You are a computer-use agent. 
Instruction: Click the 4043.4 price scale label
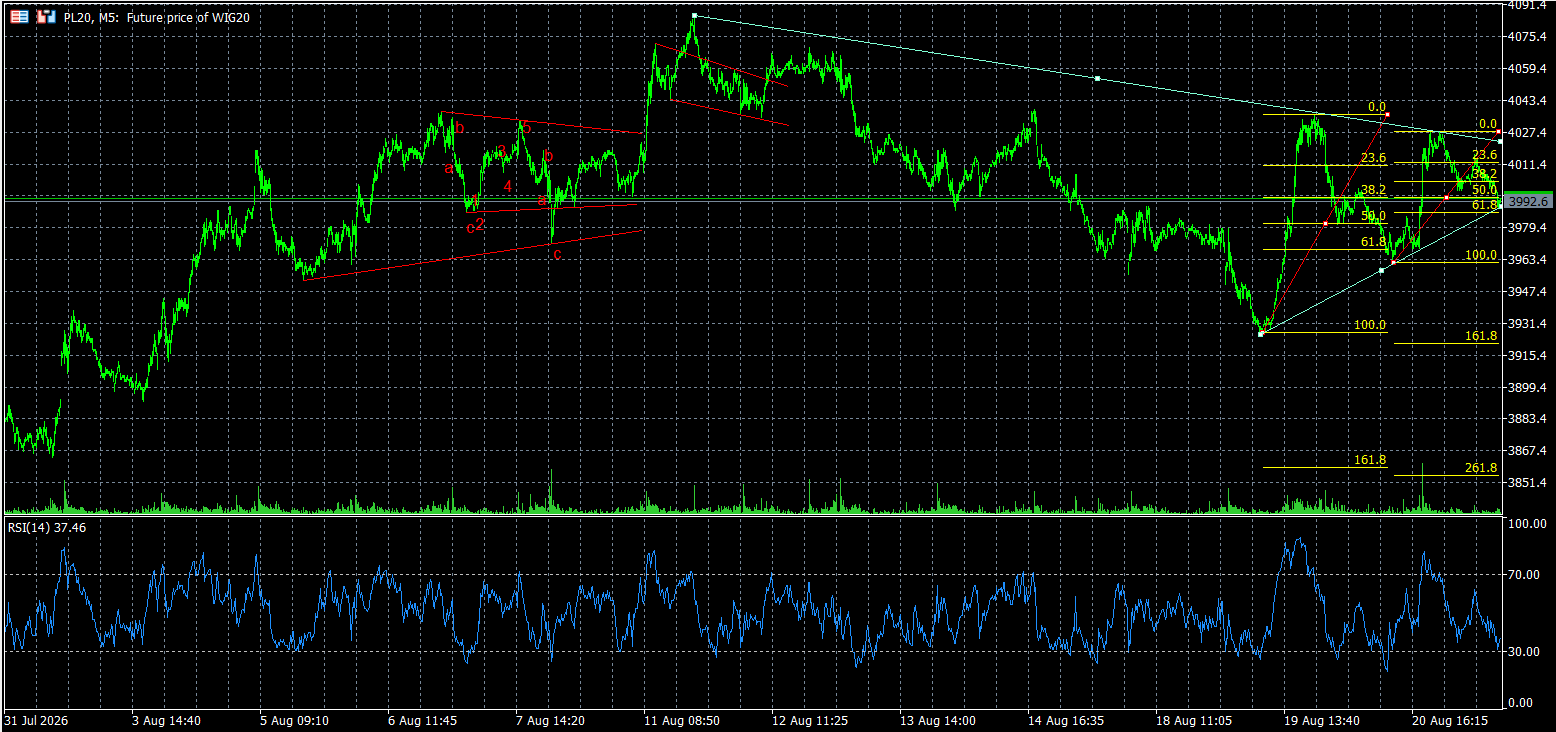click(x=1526, y=101)
